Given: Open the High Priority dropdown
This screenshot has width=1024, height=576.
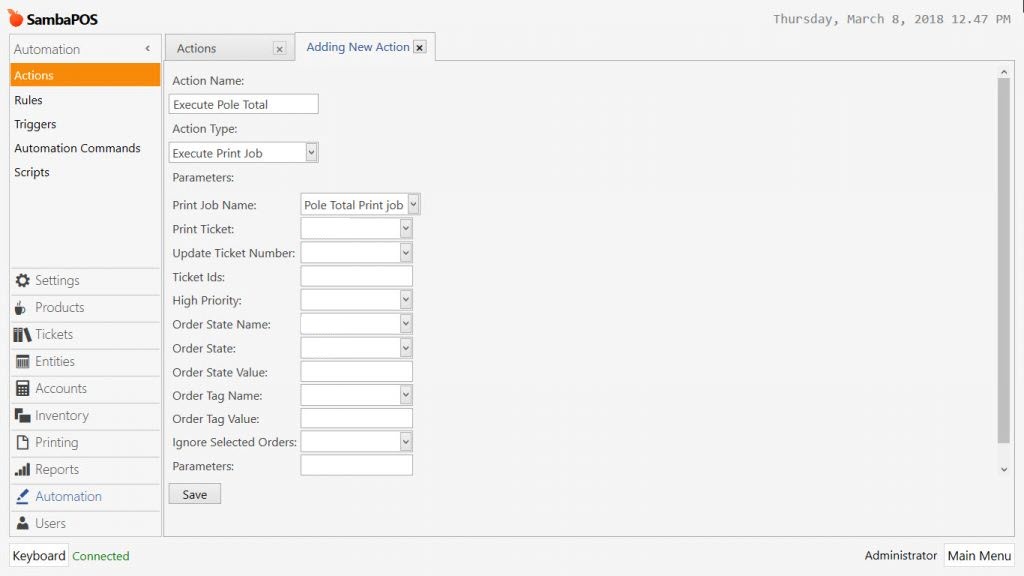Looking at the screenshot, I should 404,299.
